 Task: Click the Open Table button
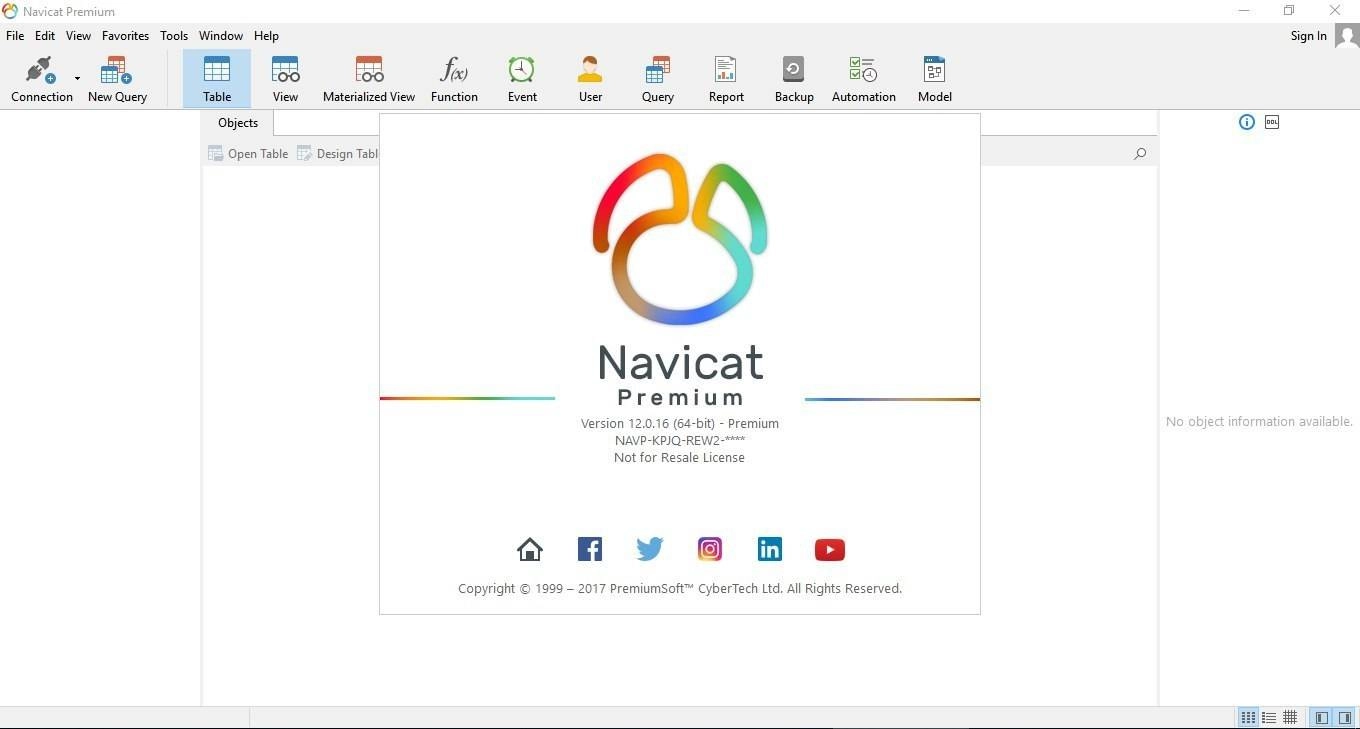coord(248,154)
